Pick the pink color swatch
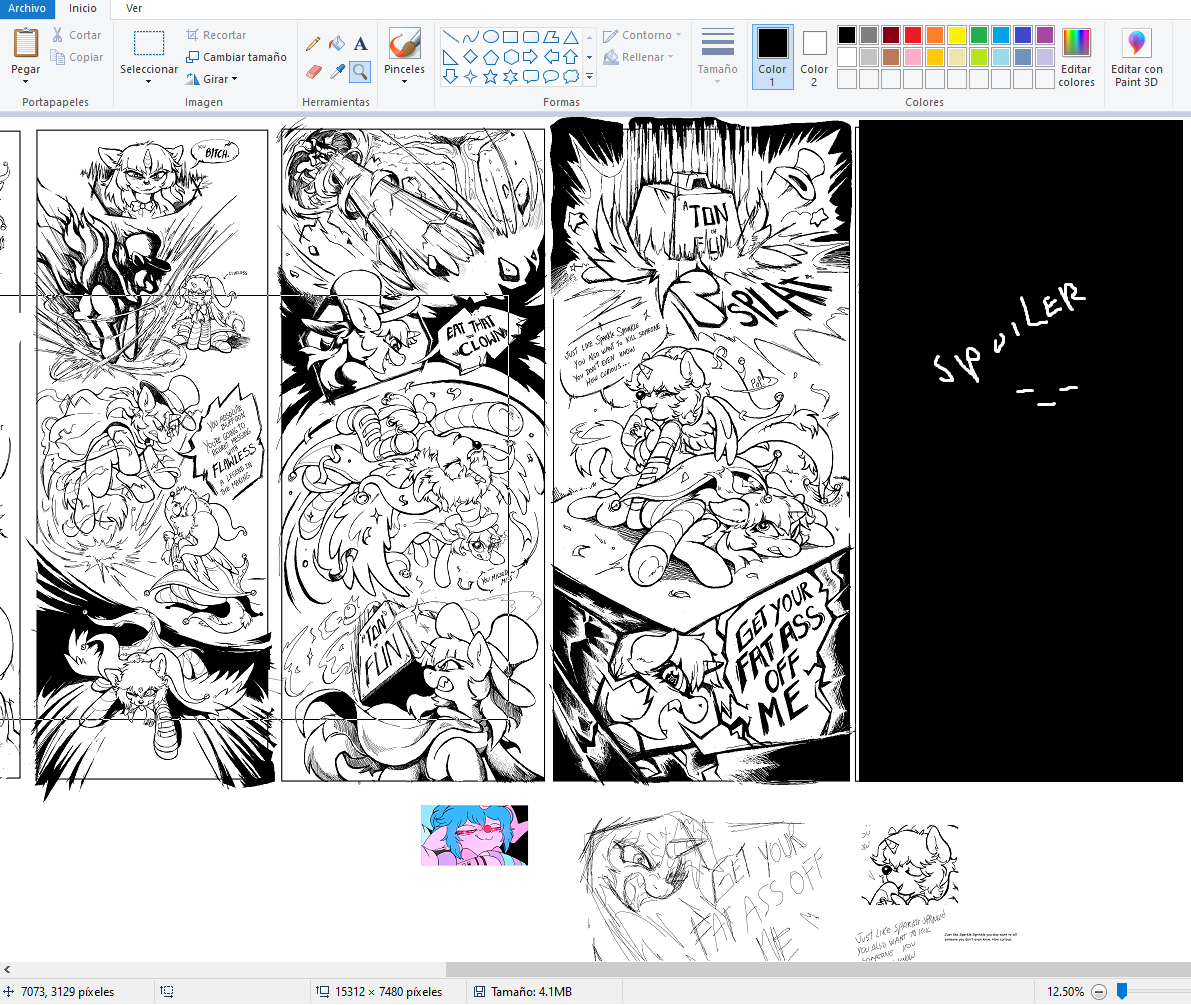The image size is (1191, 1005). (x=913, y=57)
